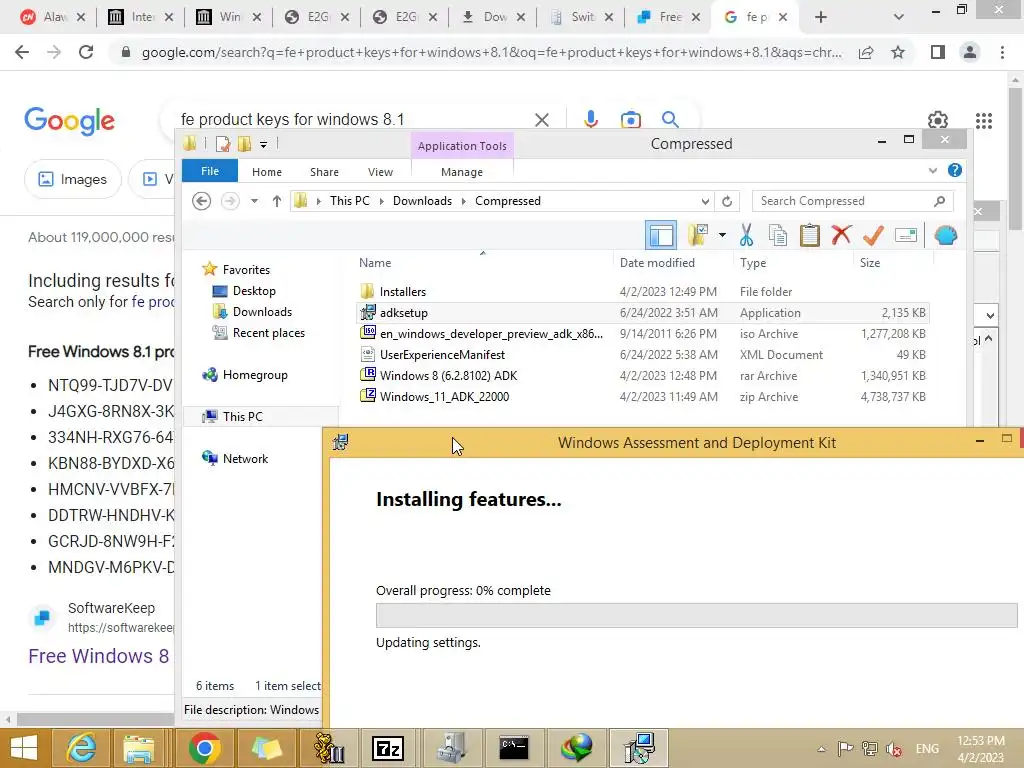This screenshot has height=768, width=1024.
Task: Select Network in navigation pane
Action: (244, 458)
